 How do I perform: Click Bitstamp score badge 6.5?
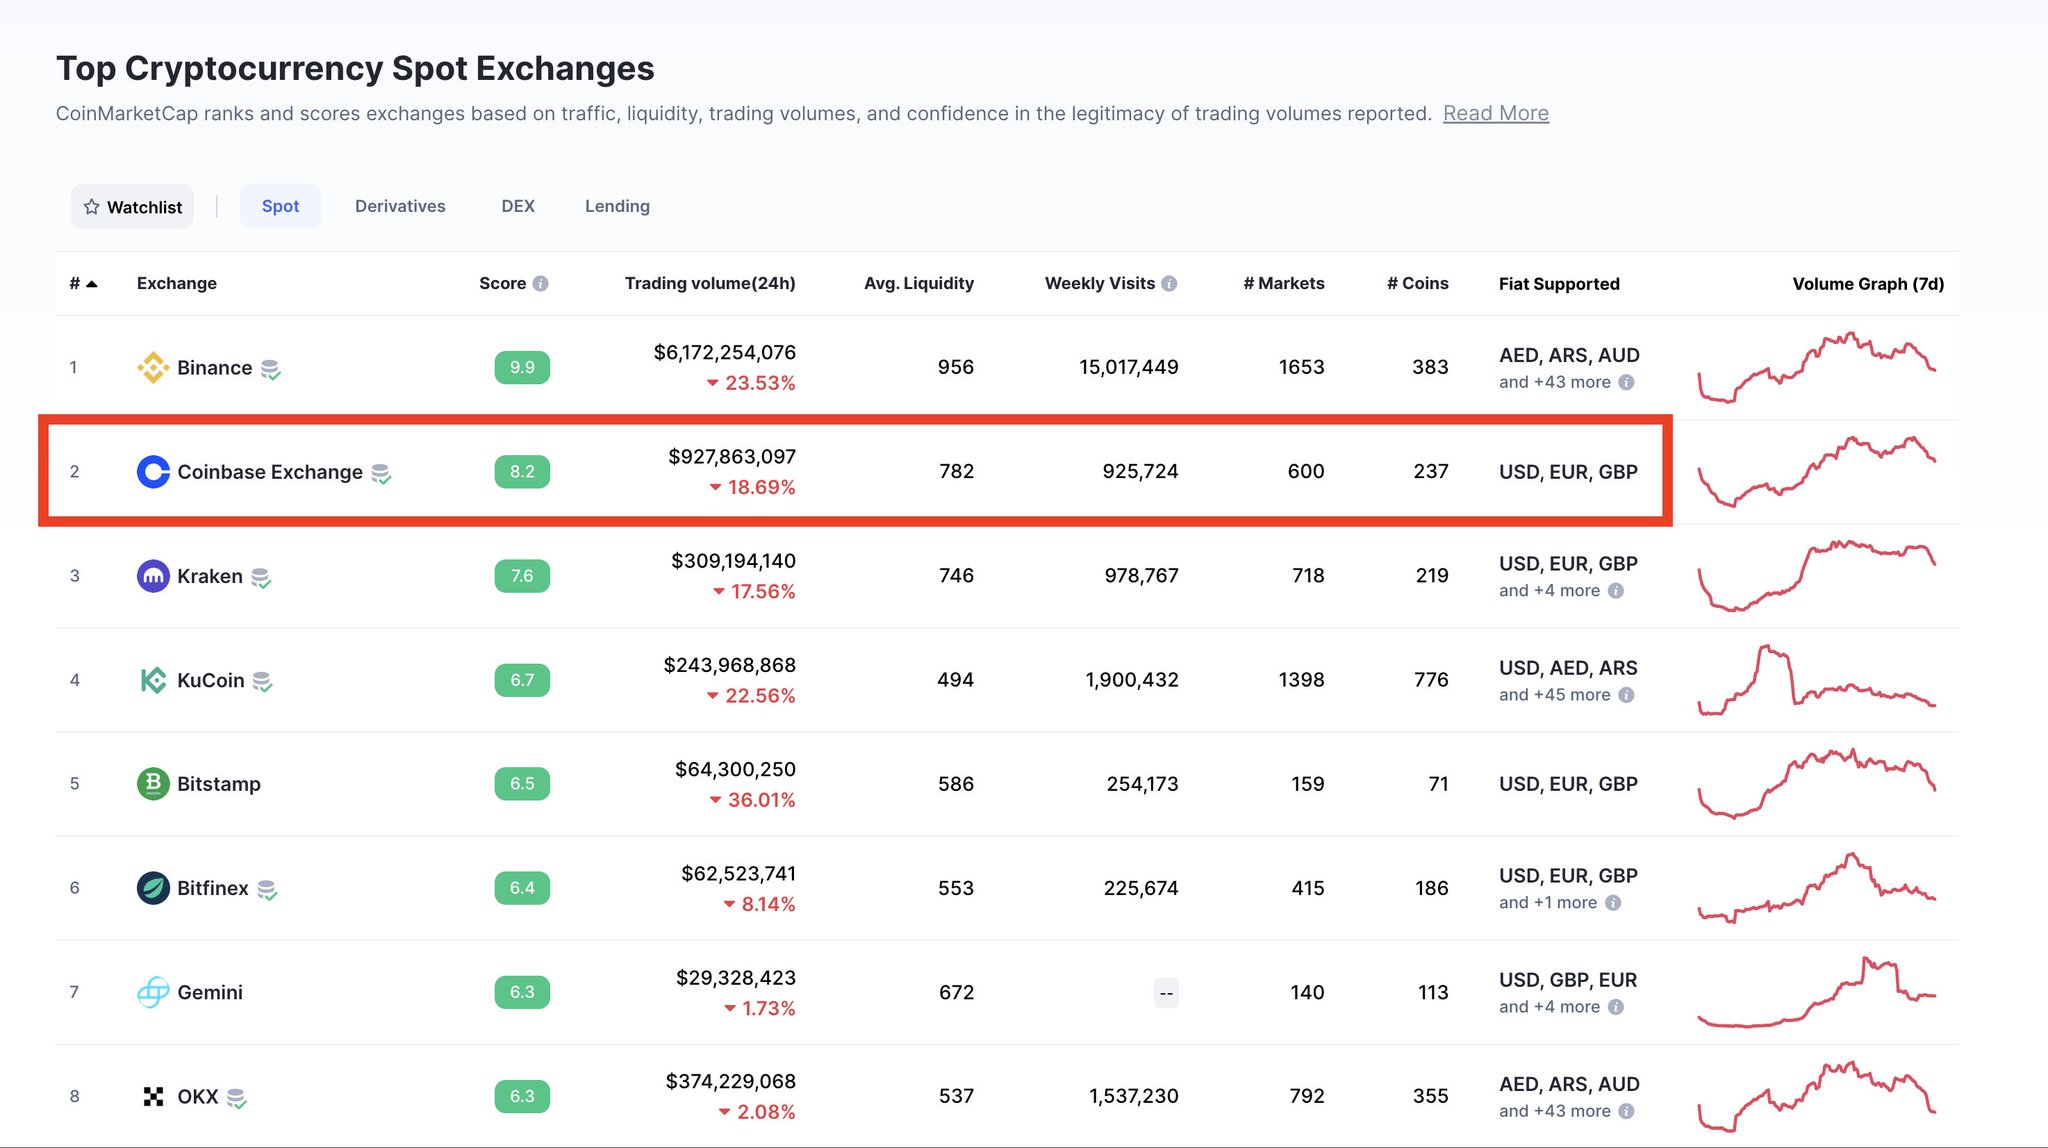522,783
